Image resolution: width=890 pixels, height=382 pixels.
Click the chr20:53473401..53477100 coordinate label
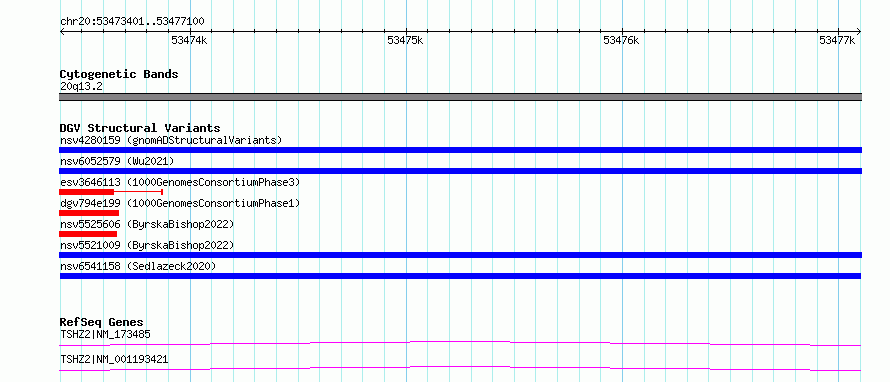coord(132,22)
